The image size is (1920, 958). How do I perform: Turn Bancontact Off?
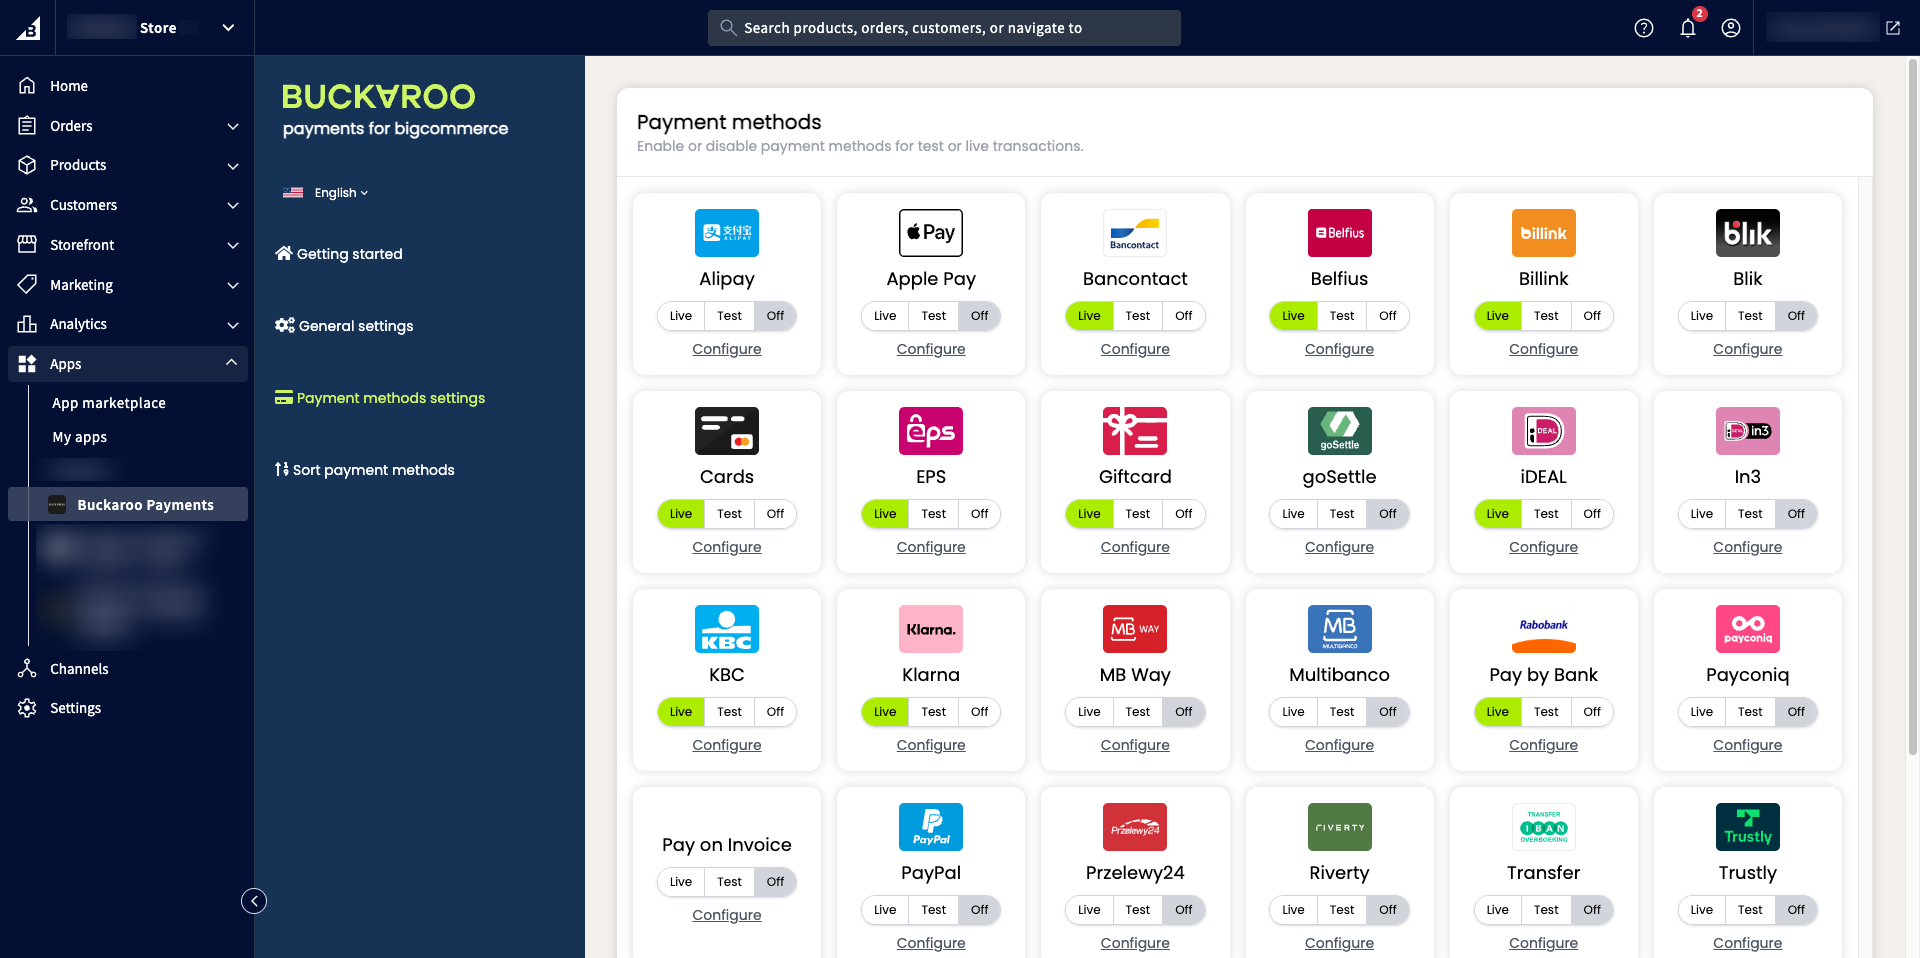(x=1183, y=316)
